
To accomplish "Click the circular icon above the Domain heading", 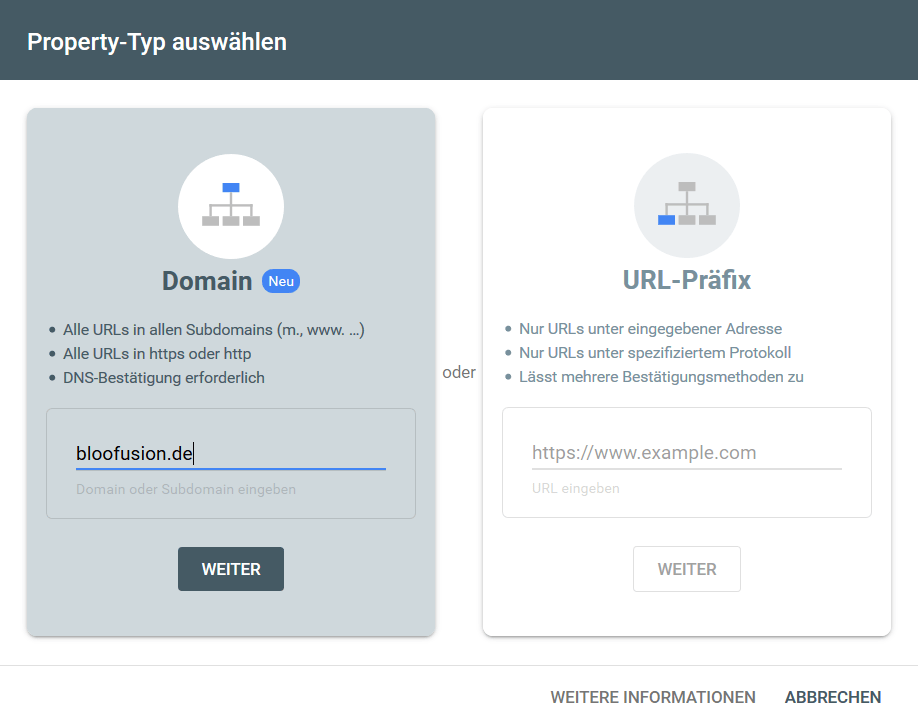I will tap(231, 206).
